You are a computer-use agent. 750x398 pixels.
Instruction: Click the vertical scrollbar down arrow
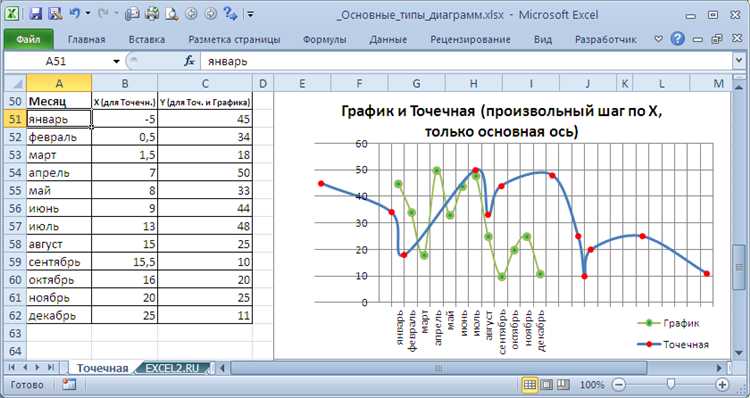(739, 353)
